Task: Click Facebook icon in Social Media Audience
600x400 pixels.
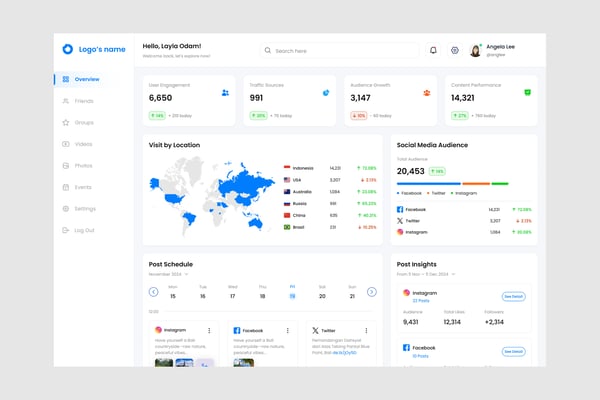Action: point(400,209)
